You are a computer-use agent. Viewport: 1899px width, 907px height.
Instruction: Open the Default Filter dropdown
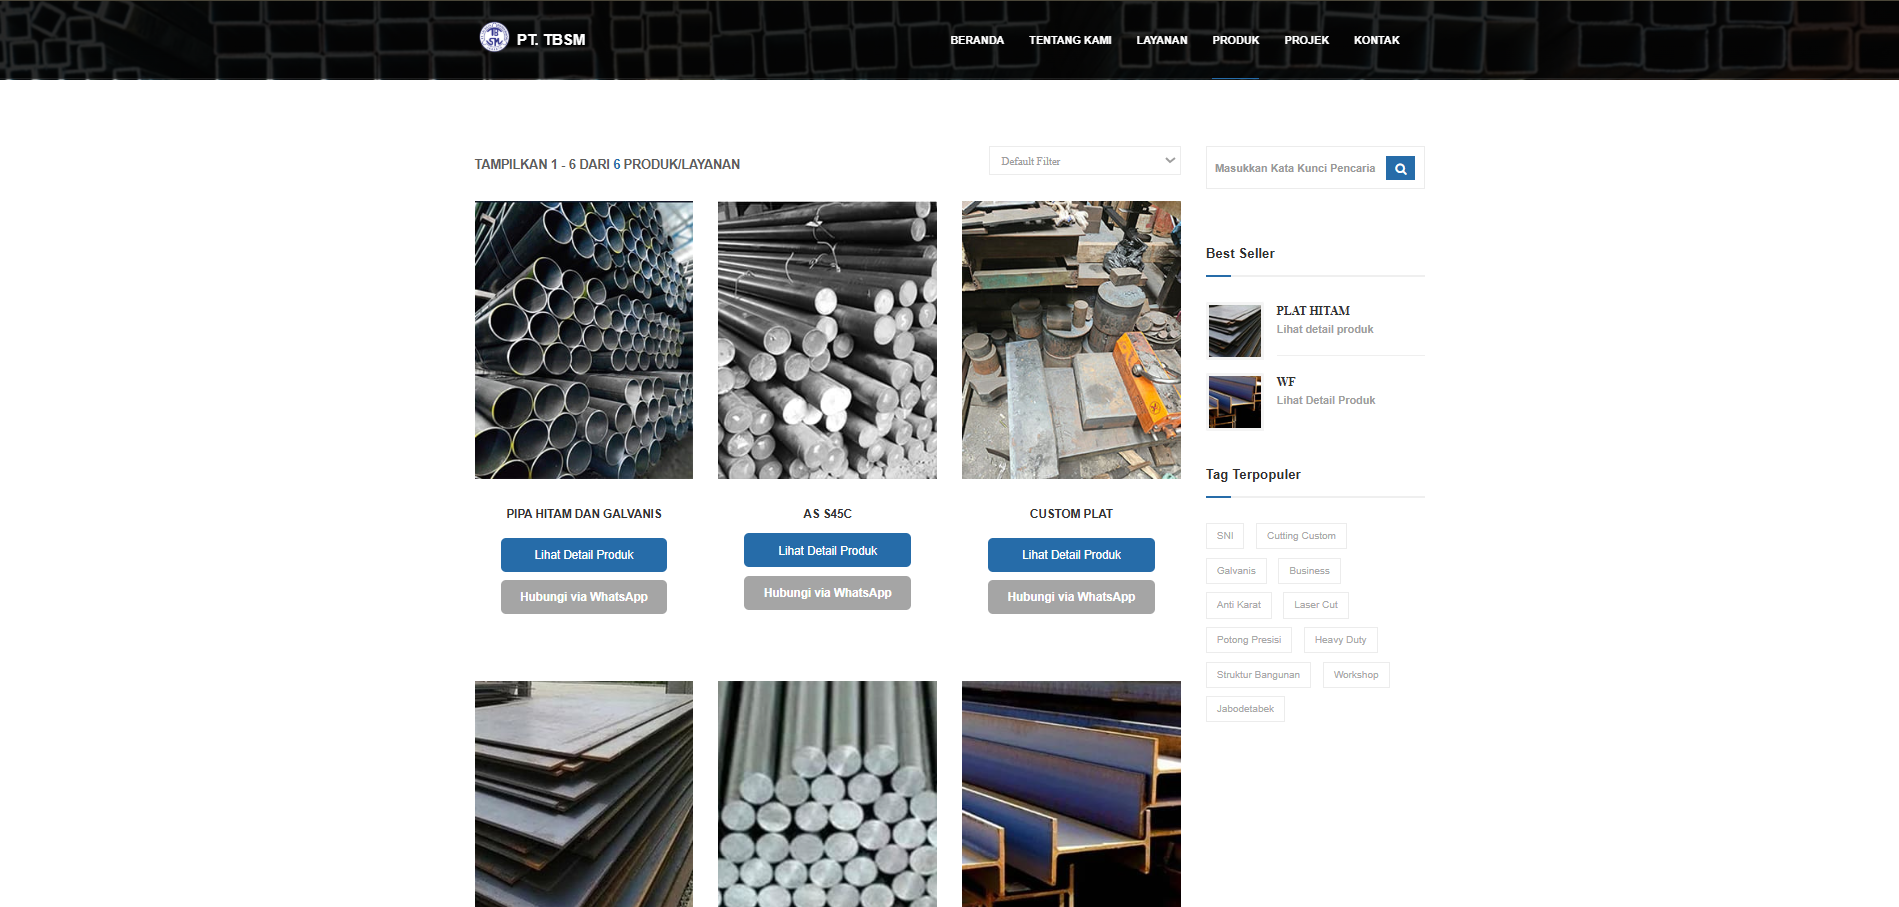tap(1084, 161)
